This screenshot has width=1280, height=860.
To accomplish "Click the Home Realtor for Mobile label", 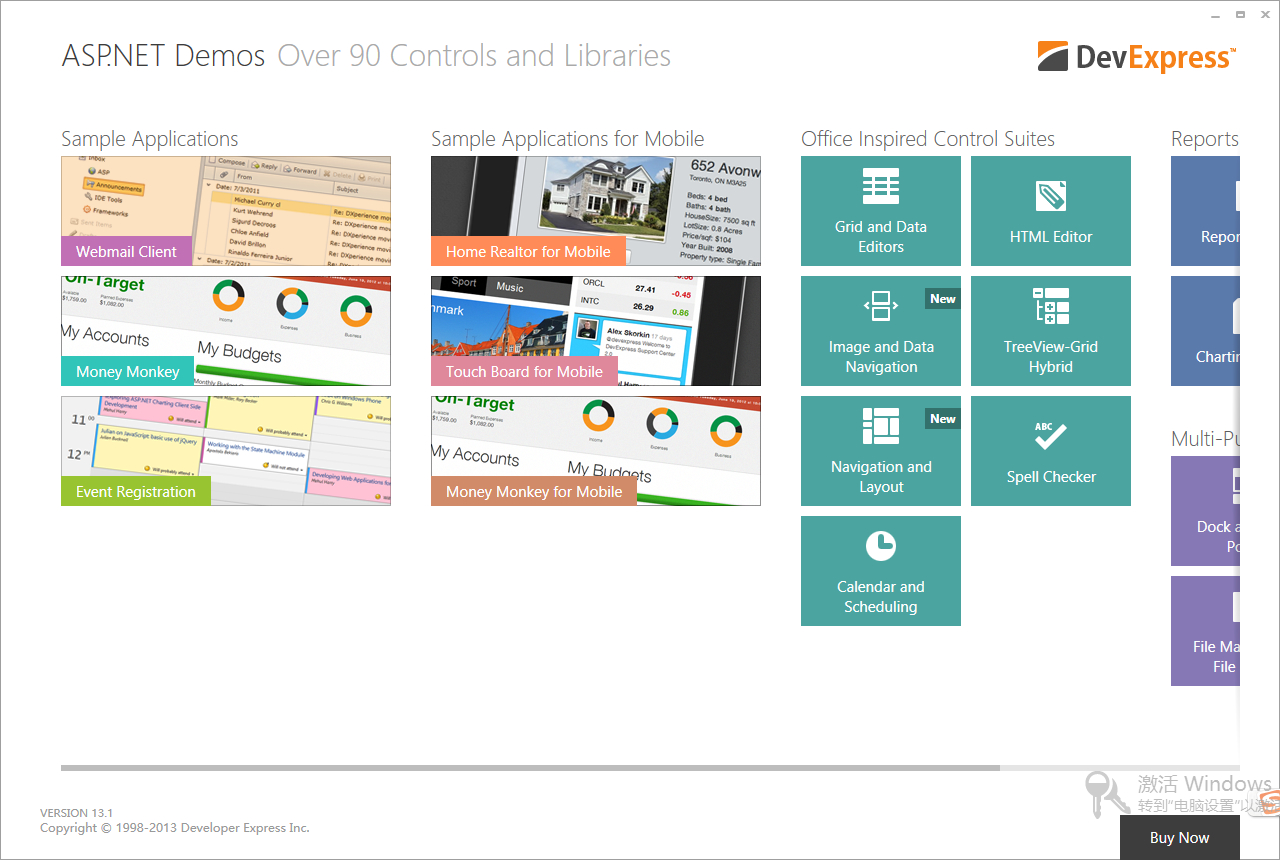I will pos(528,251).
